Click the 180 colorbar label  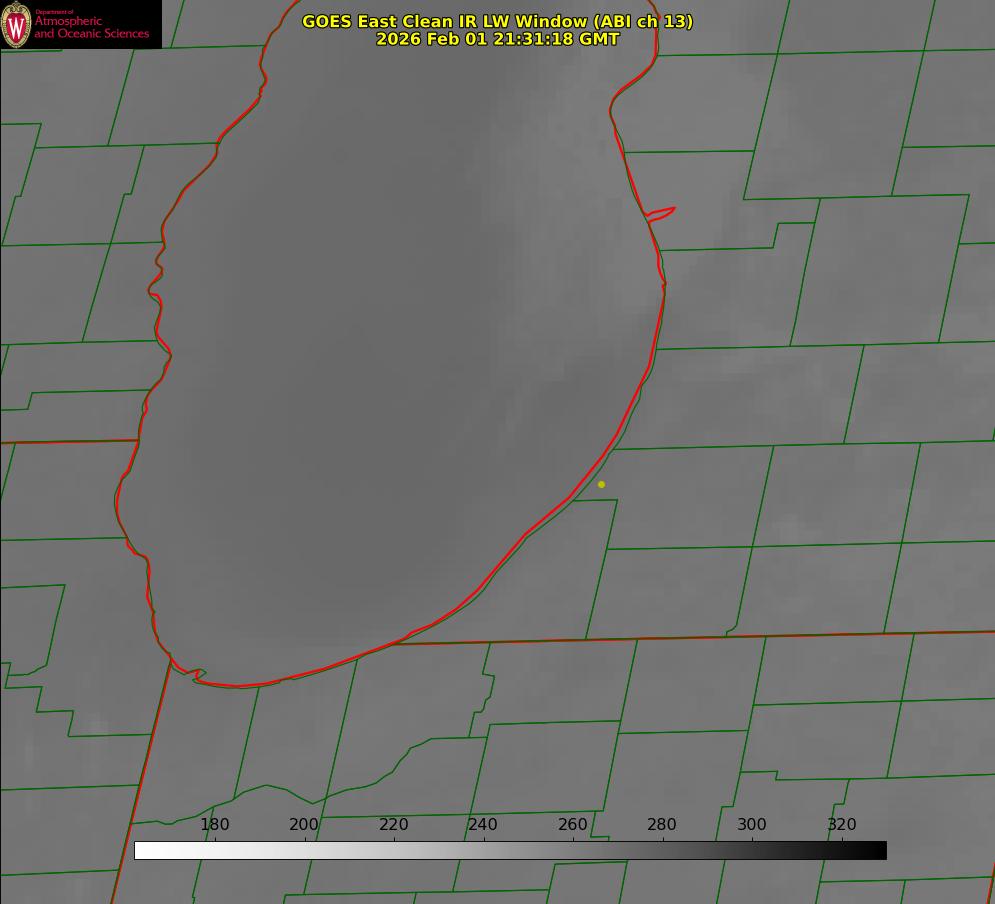click(214, 824)
